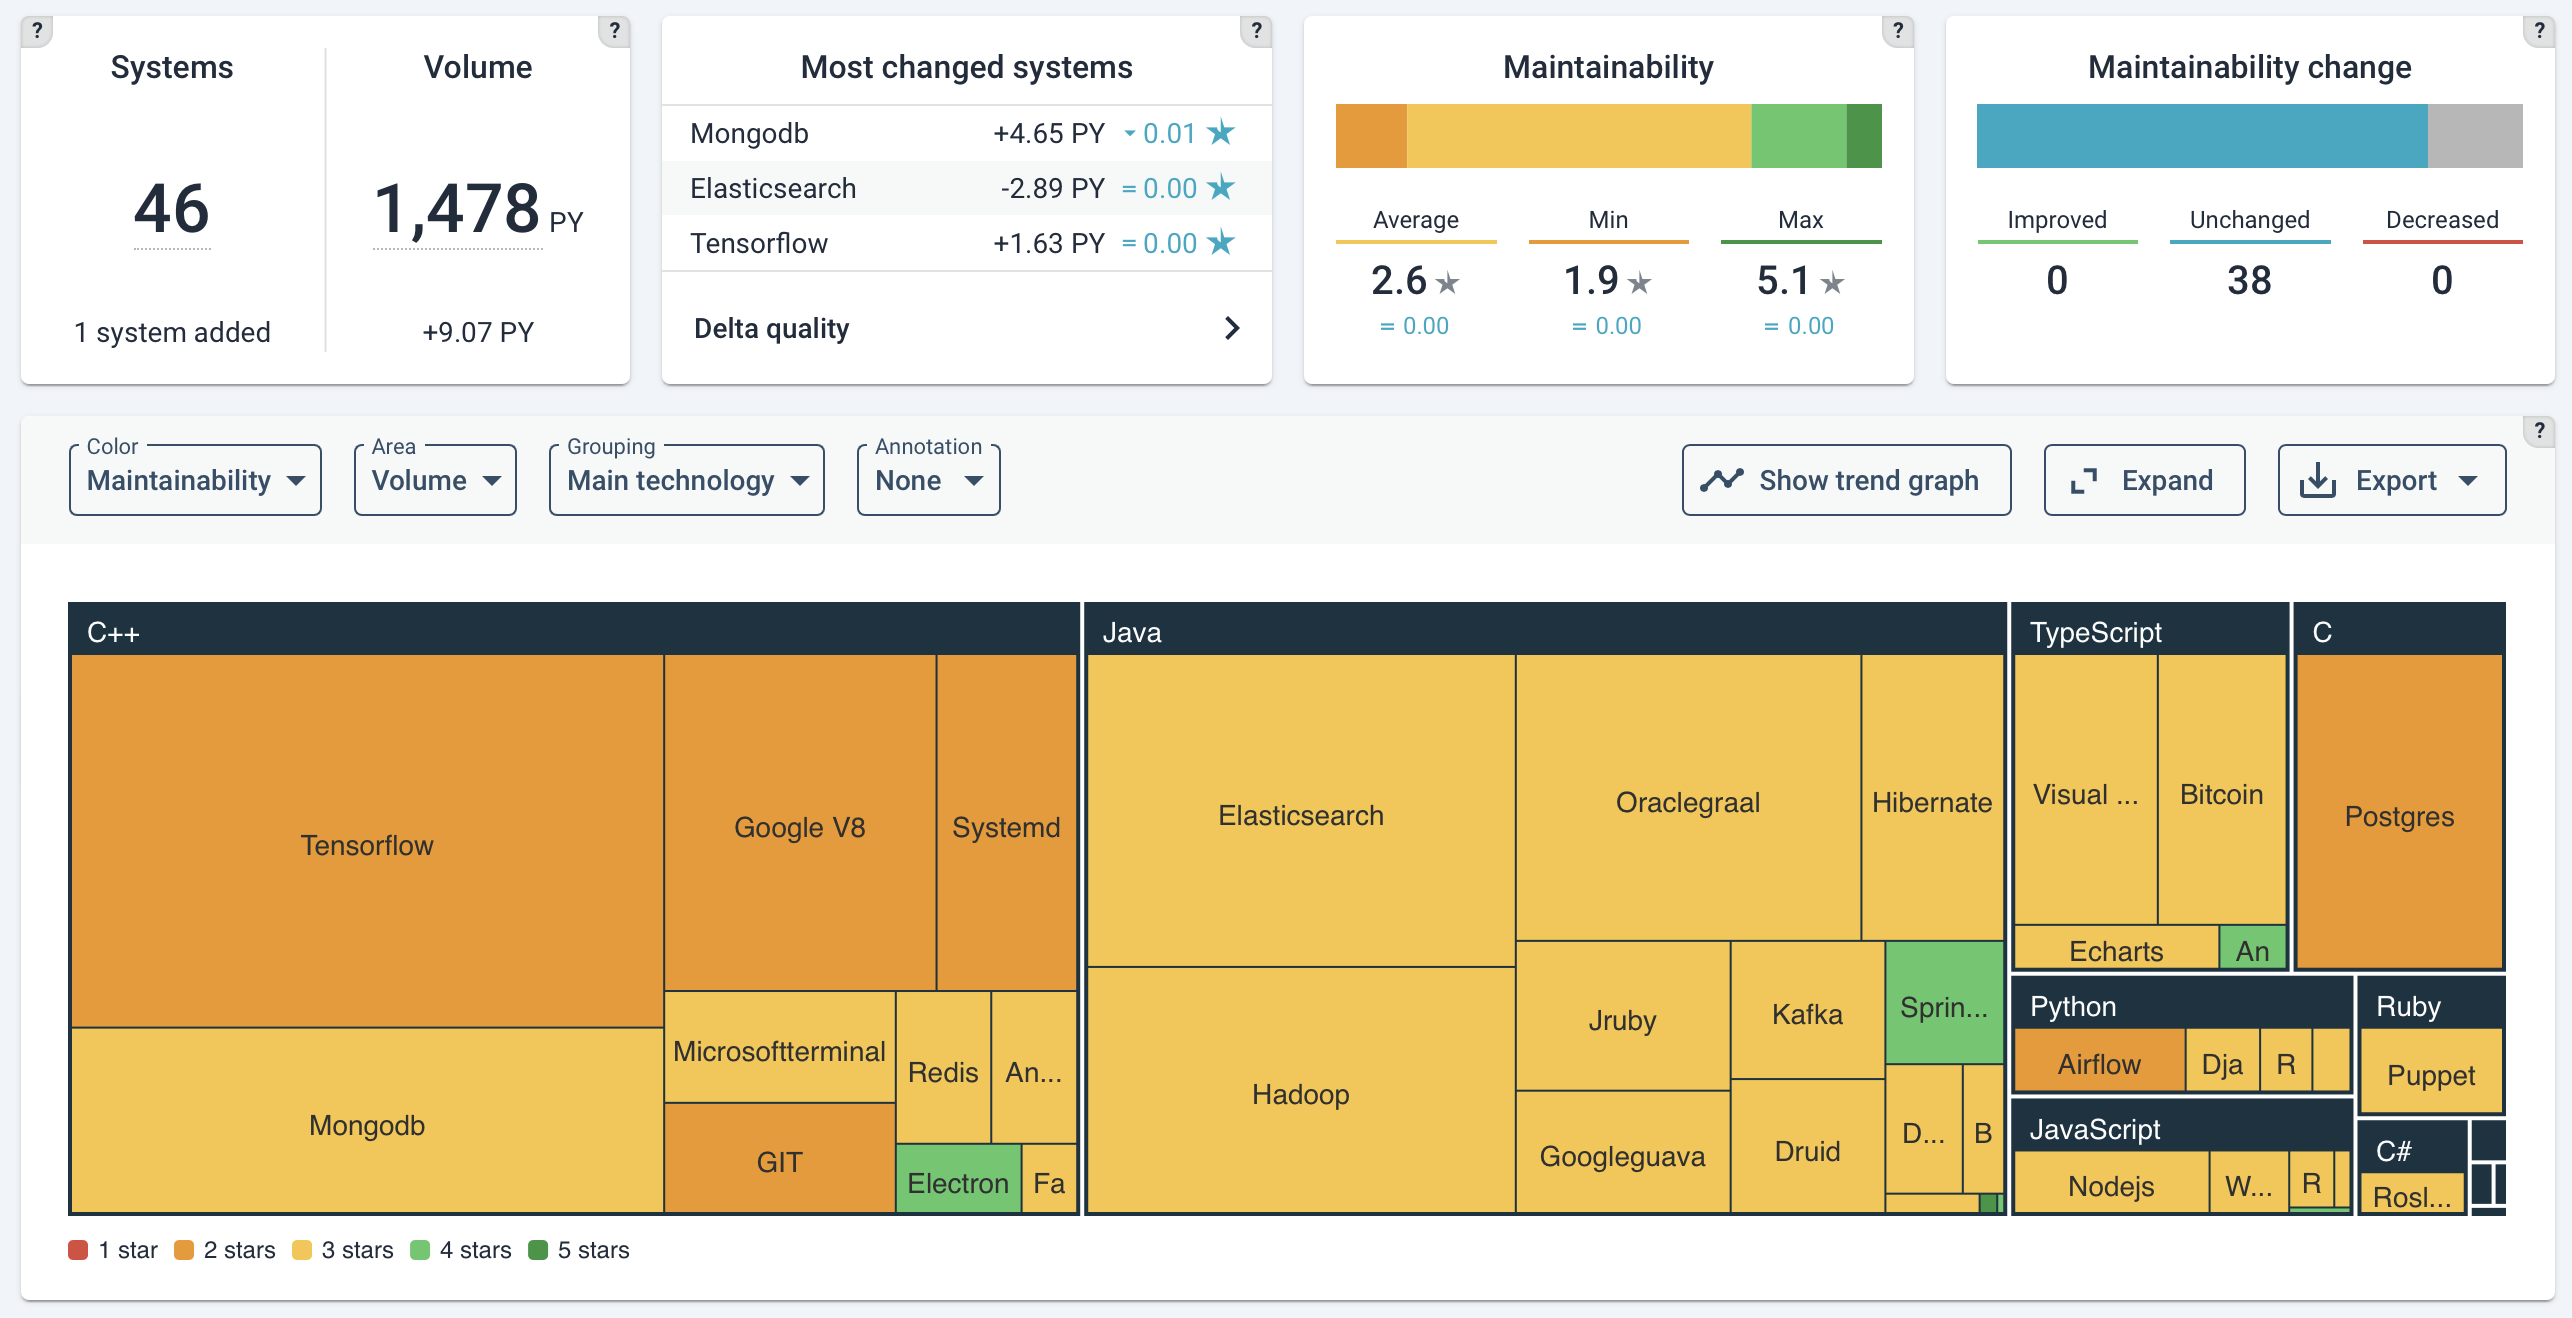Image resolution: width=2572 pixels, height=1318 pixels.
Task: Open the Grouping Main technology dropdown
Action: 686,481
